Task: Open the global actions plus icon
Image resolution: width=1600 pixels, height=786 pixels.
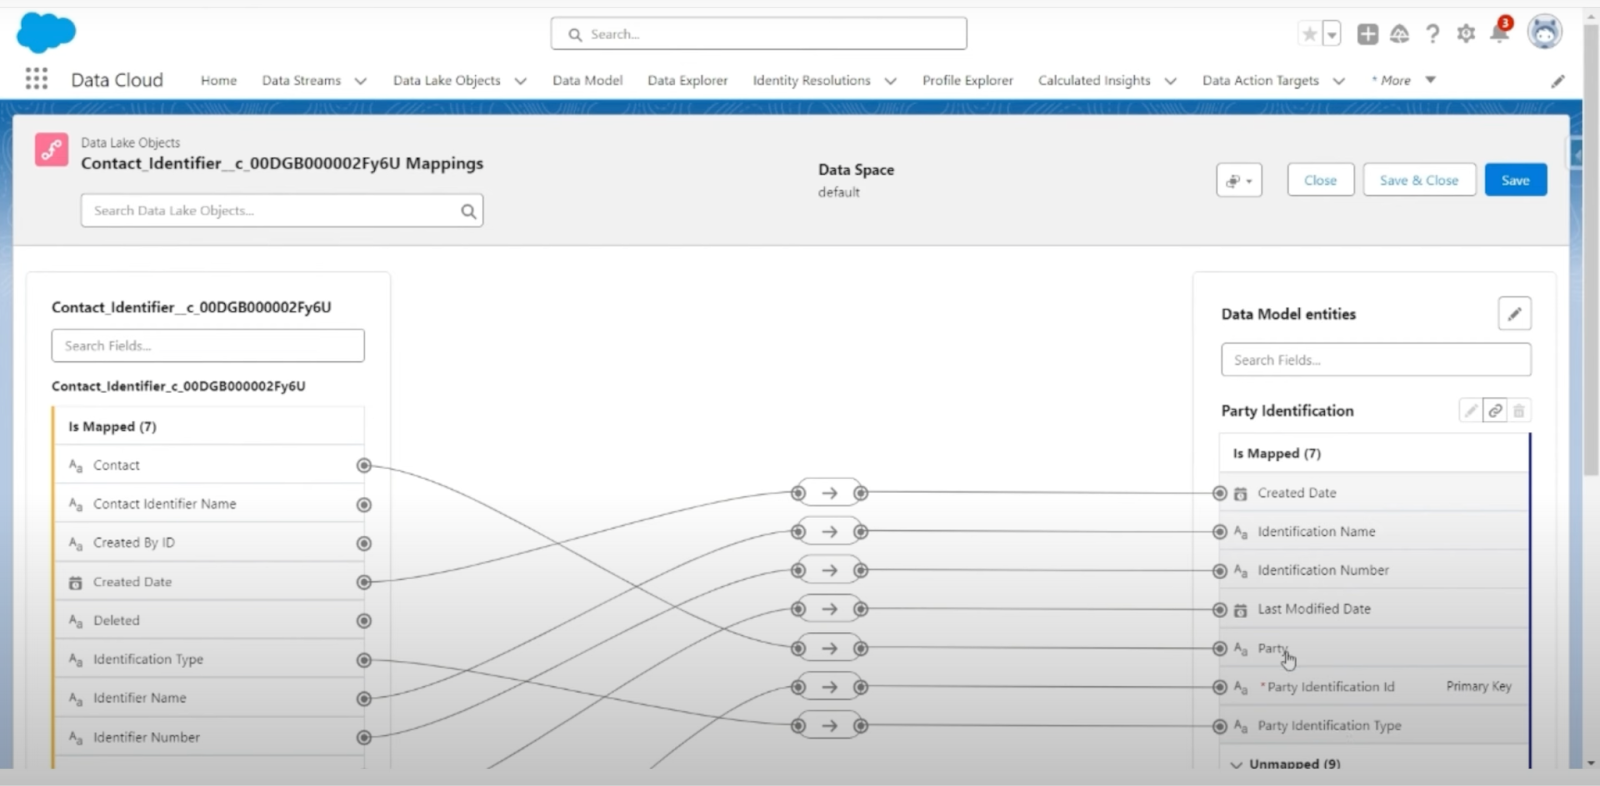Action: pyautogui.click(x=1367, y=34)
